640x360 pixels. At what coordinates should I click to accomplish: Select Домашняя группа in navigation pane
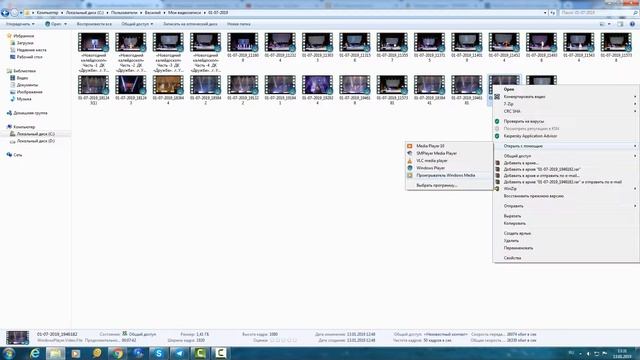(x=30, y=113)
